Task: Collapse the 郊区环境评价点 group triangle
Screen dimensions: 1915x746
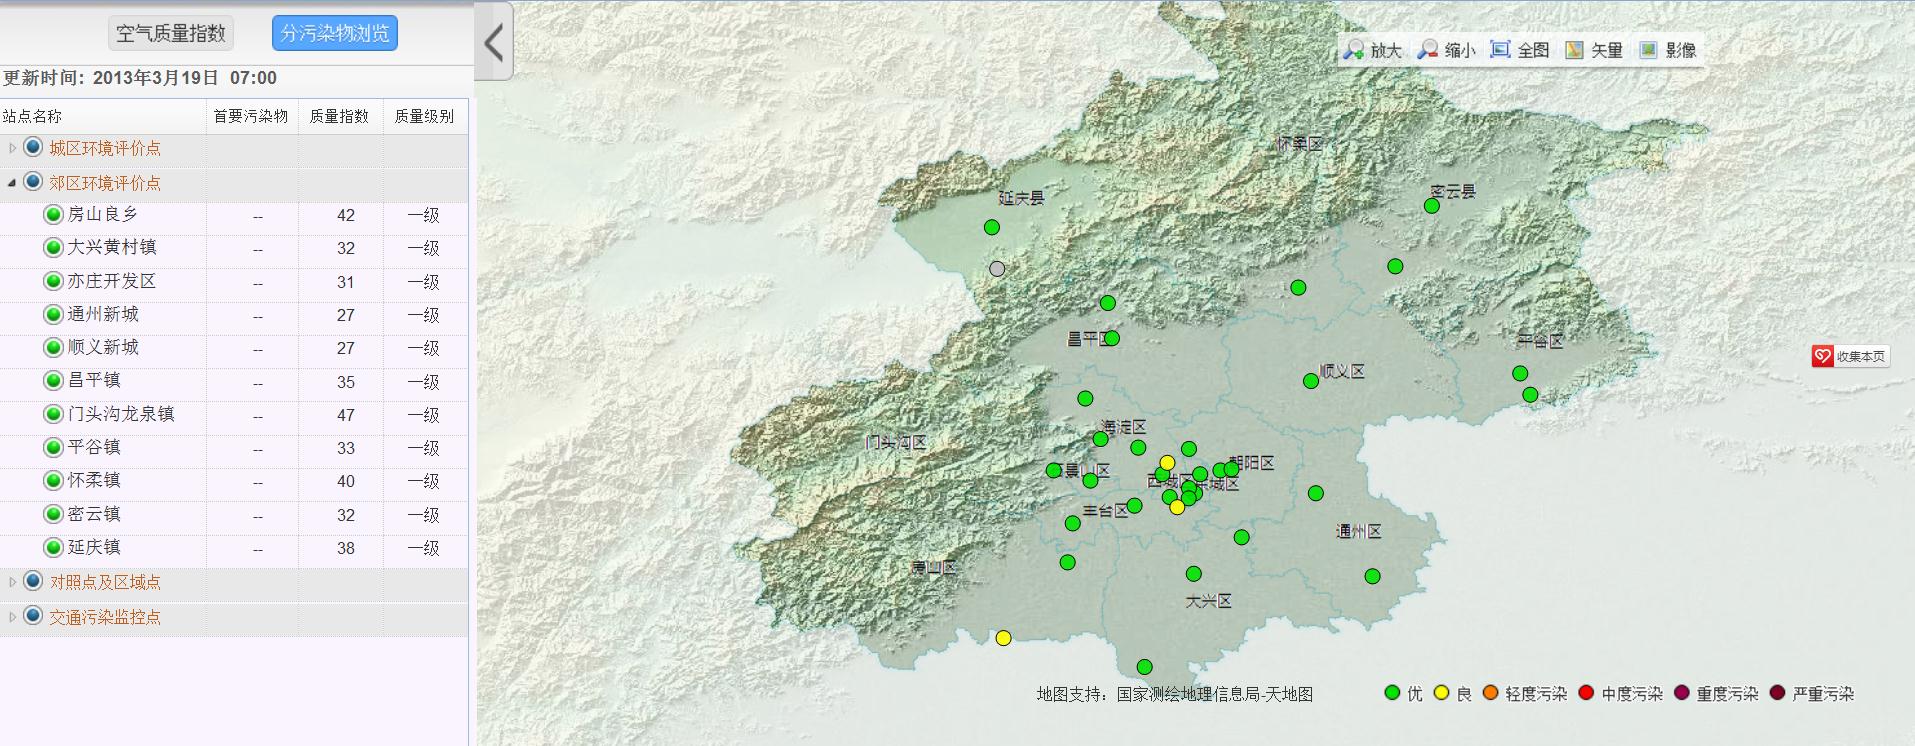Action: (x=12, y=183)
